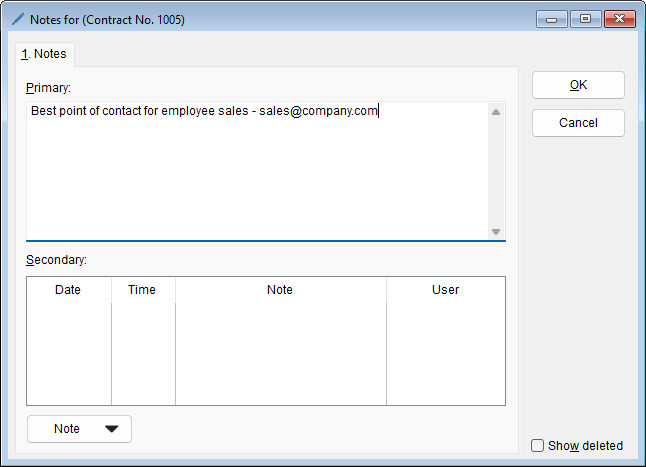
Task: Cancel the notes dialog
Action: [578, 123]
